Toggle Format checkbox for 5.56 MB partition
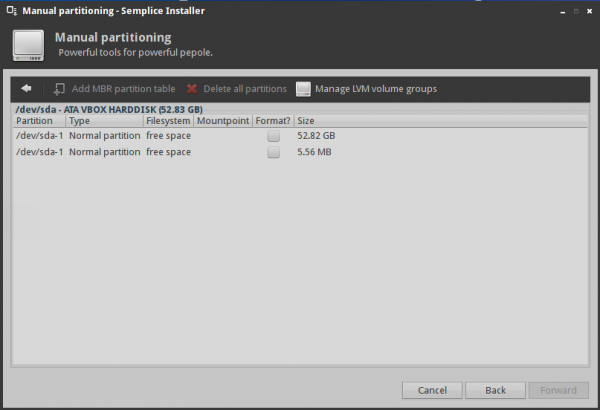Screen dimensions: 600x410 (x=273, y=152)
